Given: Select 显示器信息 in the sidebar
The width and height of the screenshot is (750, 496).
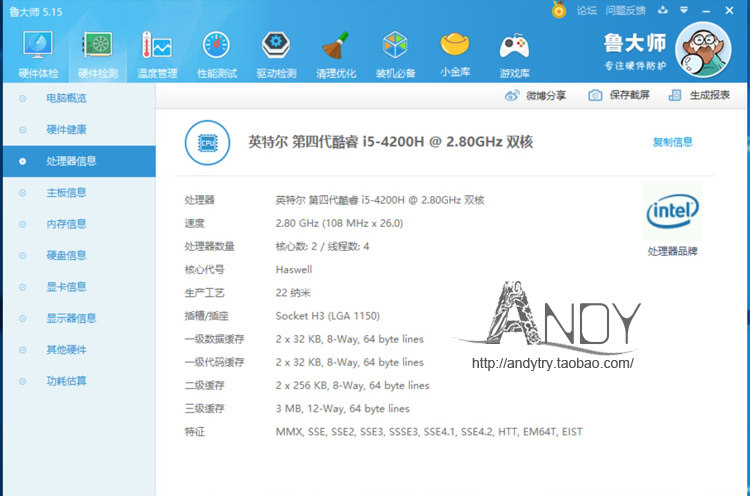Looking at the screenshot, I should pos(79,318).
